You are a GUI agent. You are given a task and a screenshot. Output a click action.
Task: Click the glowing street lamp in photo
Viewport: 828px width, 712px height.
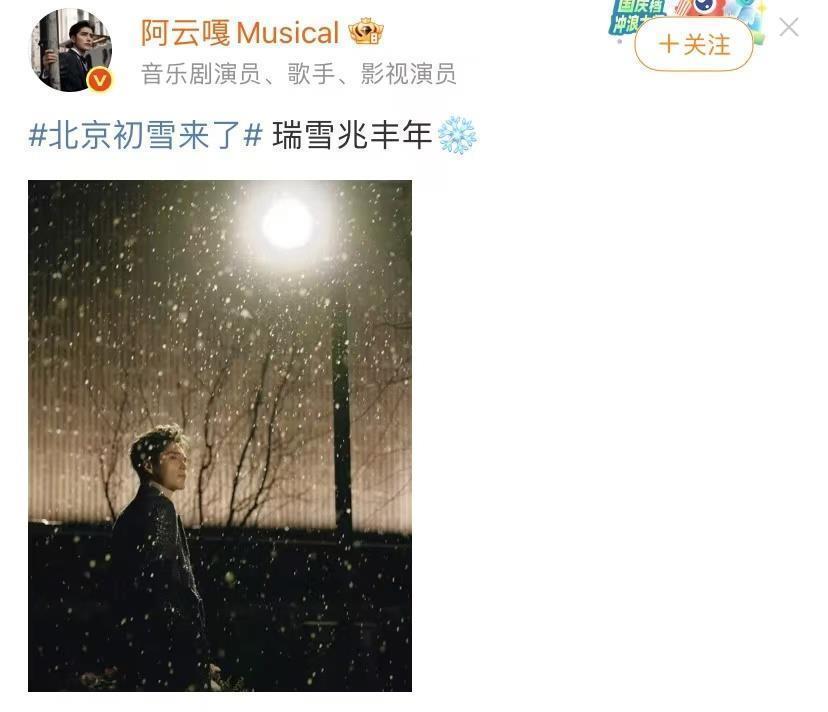[287, 224]
